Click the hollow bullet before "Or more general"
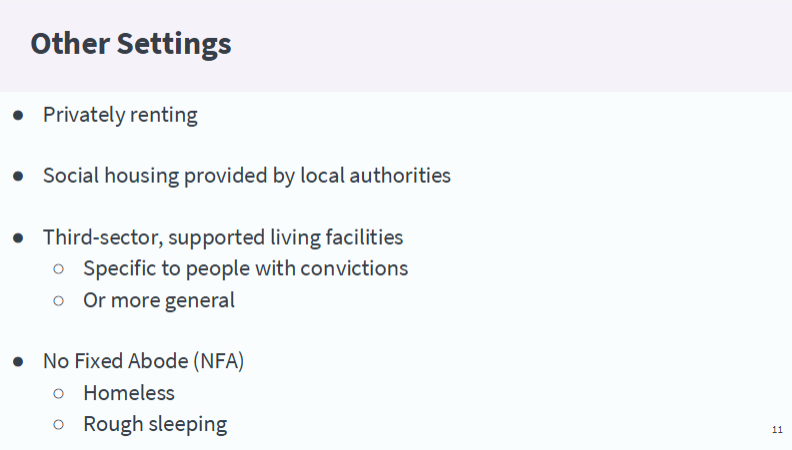Screen dimensions: 792x450 tap(59, 300)
